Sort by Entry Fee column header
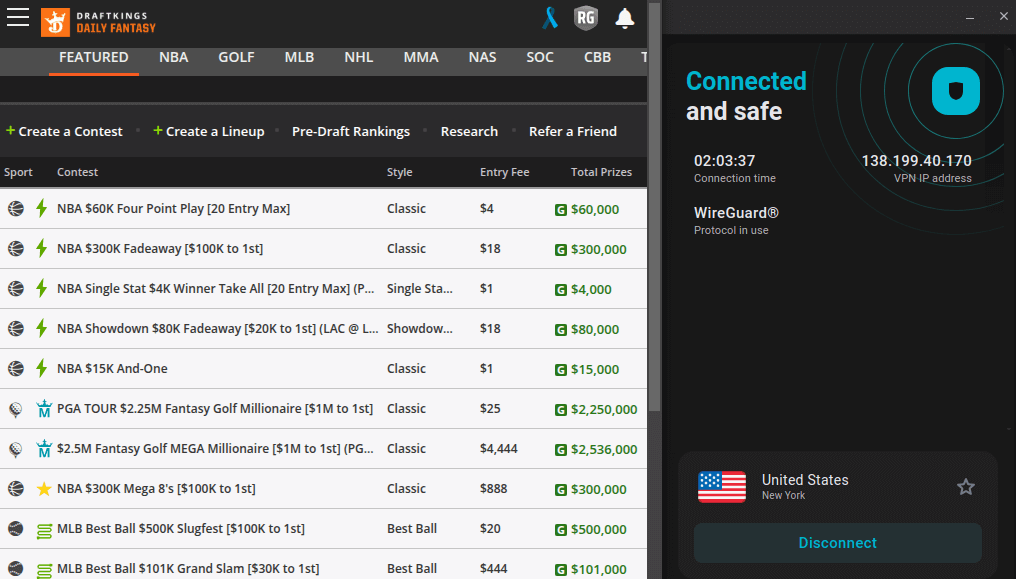The image size is (1016, 579). click(x=505, y=172)
